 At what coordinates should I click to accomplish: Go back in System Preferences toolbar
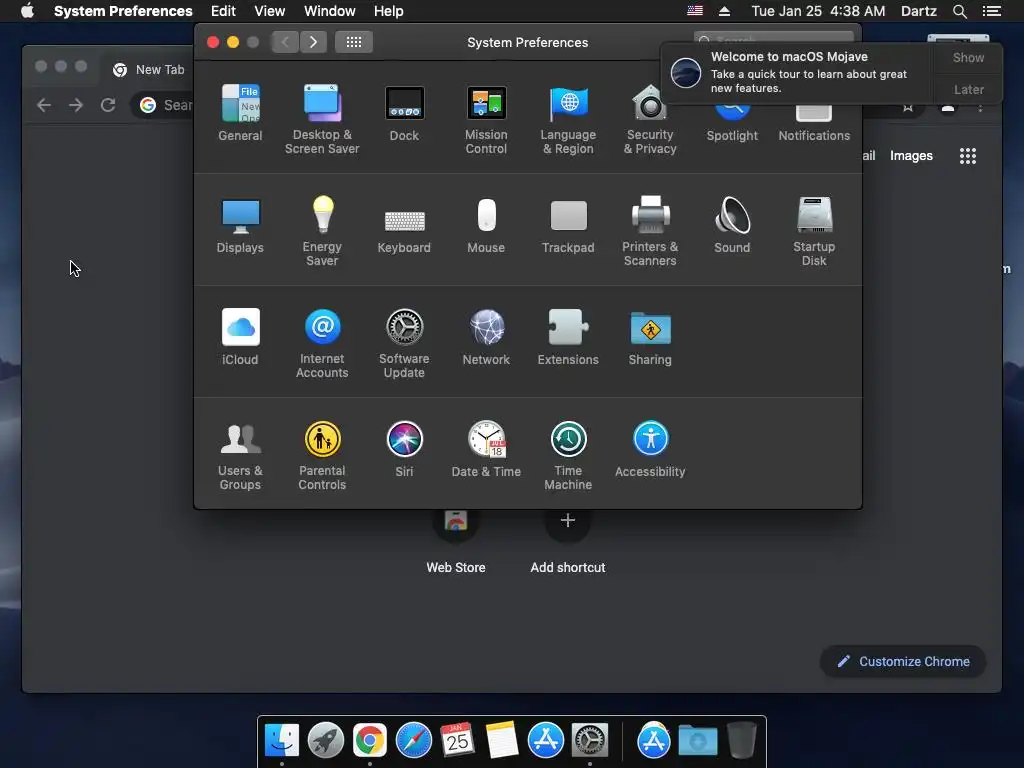point(285,42)
